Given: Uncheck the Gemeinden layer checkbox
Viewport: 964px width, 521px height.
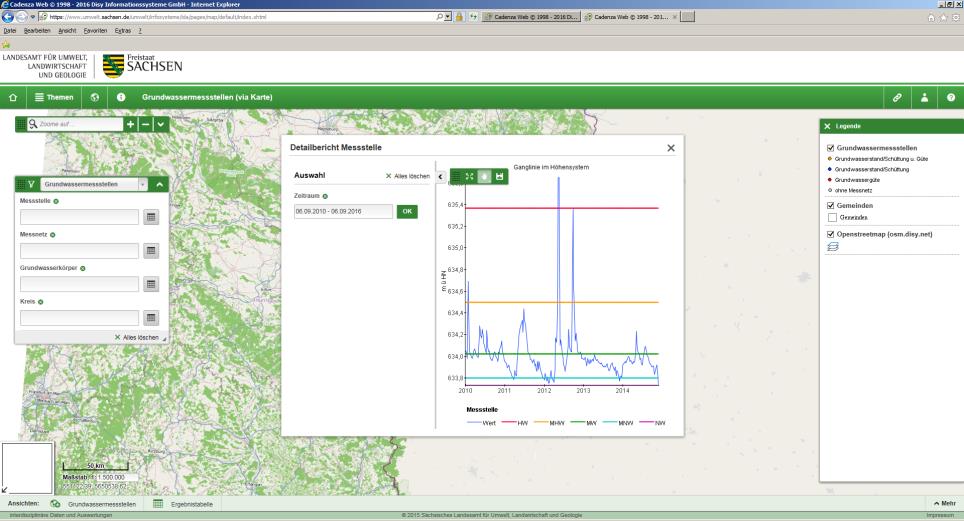Looking at the screenshot, I should click(829, 204).
